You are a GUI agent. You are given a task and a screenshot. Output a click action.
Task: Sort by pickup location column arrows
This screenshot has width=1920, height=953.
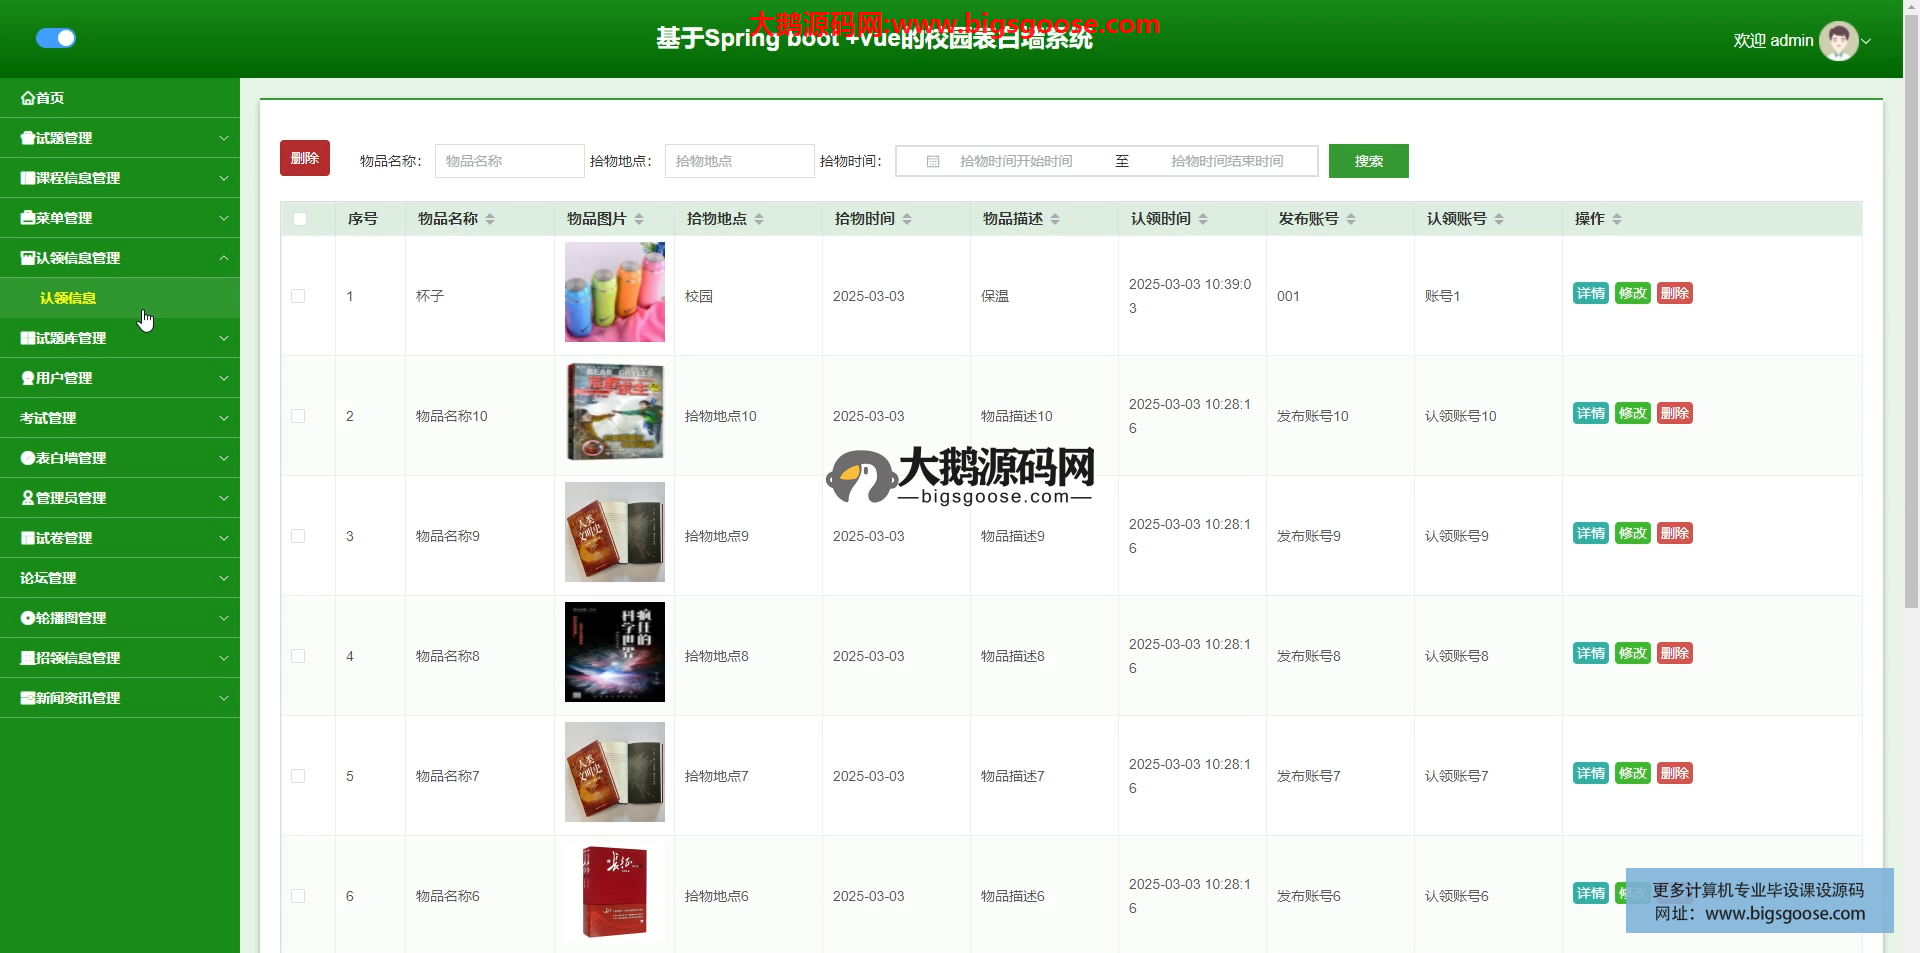coord(759,219)
